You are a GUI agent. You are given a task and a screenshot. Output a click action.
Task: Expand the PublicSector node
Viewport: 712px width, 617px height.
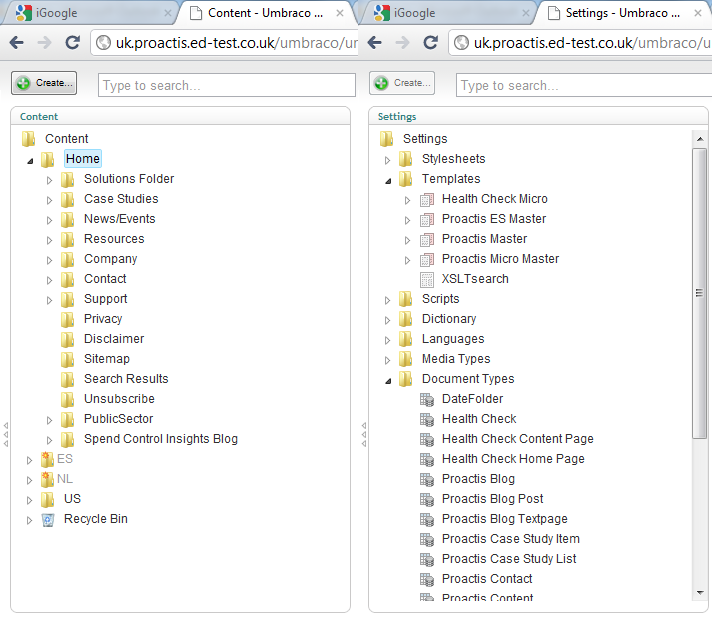(x=49, y=420)
